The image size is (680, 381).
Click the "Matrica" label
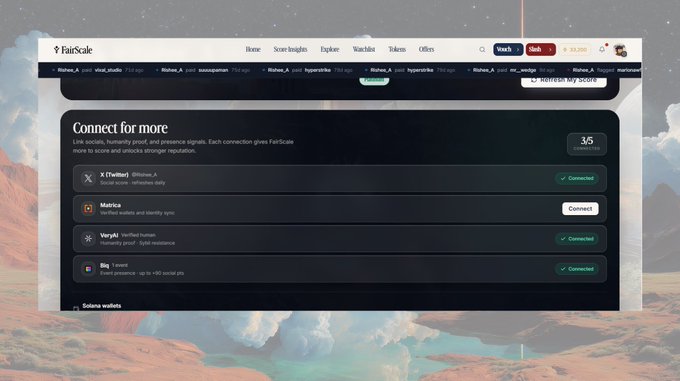coord(110,205)
